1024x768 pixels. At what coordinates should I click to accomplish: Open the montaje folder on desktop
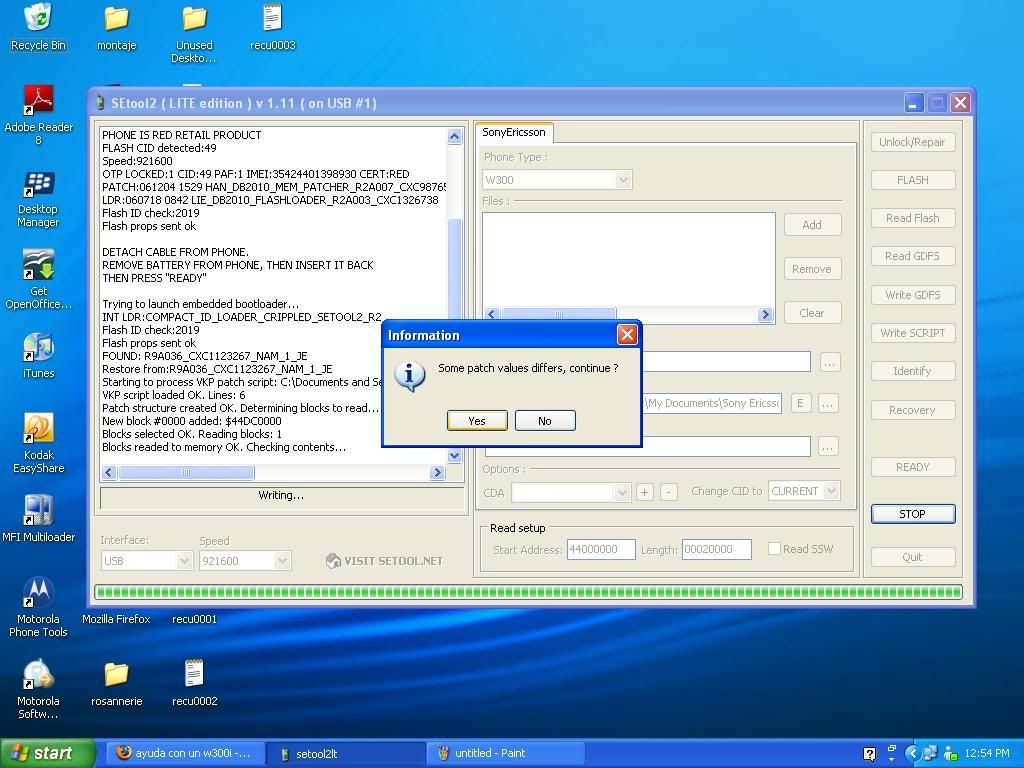coord(116,27)
